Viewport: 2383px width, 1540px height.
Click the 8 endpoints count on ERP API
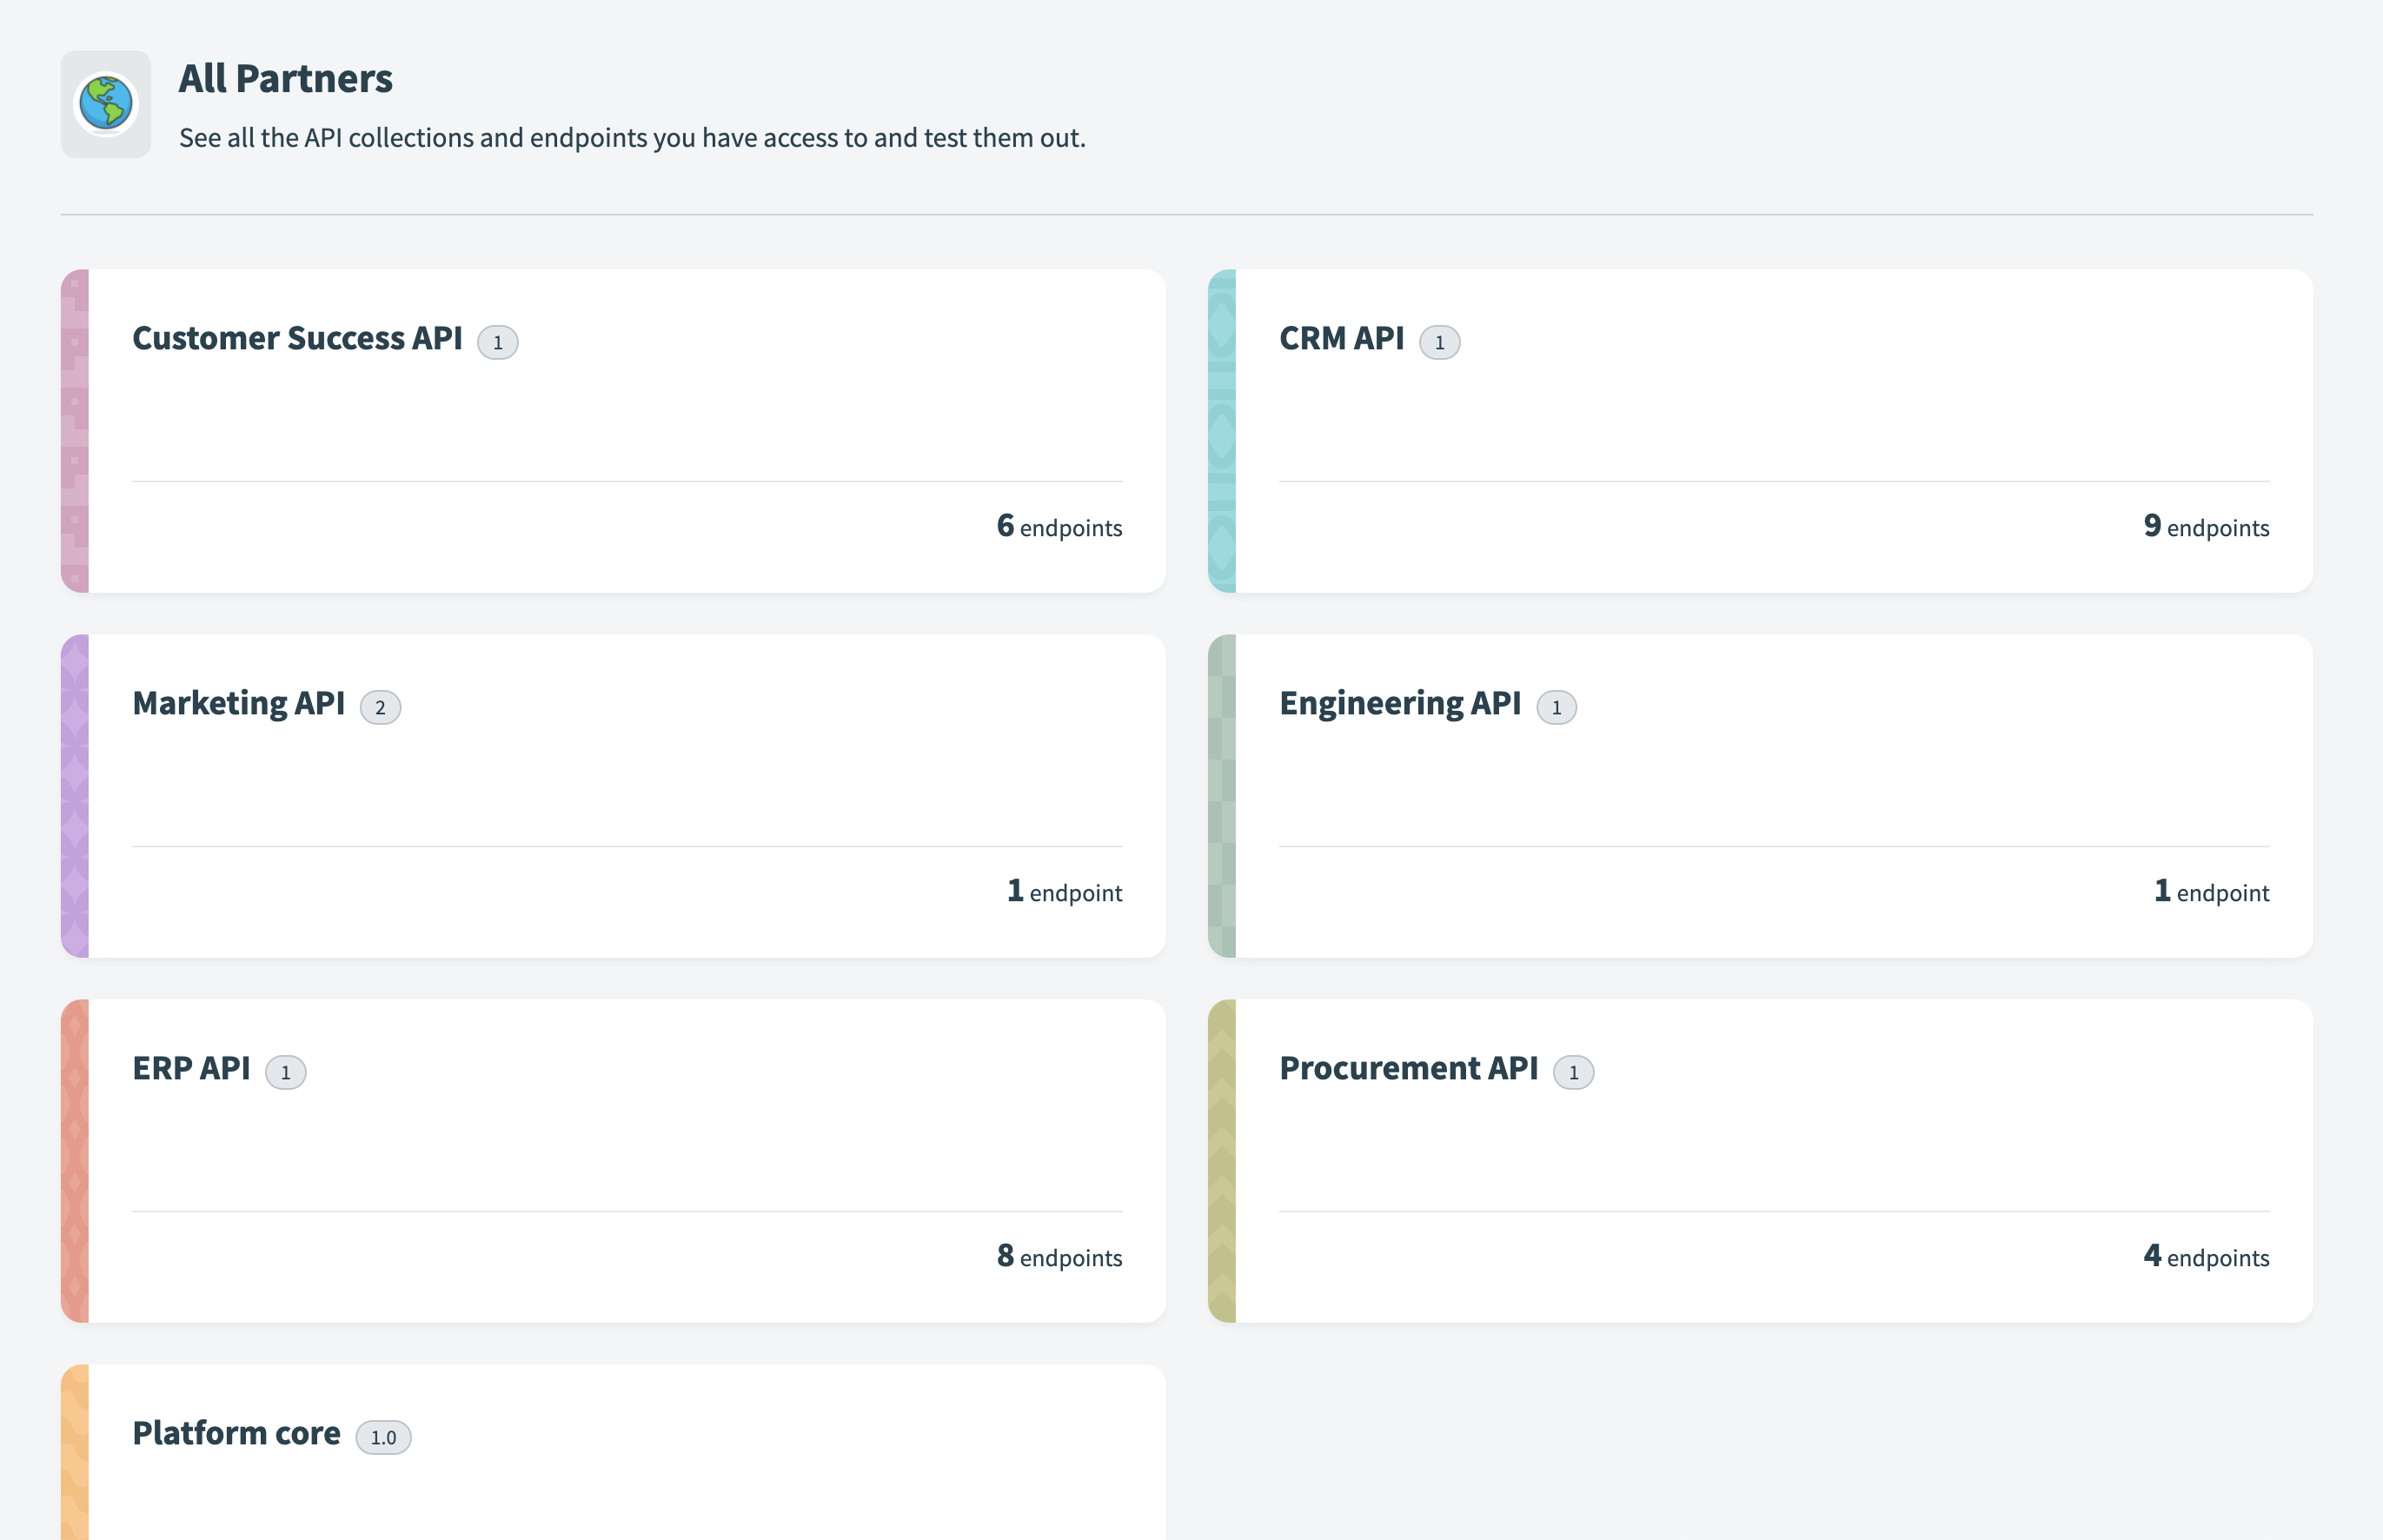click(x=1059, y=1258)
